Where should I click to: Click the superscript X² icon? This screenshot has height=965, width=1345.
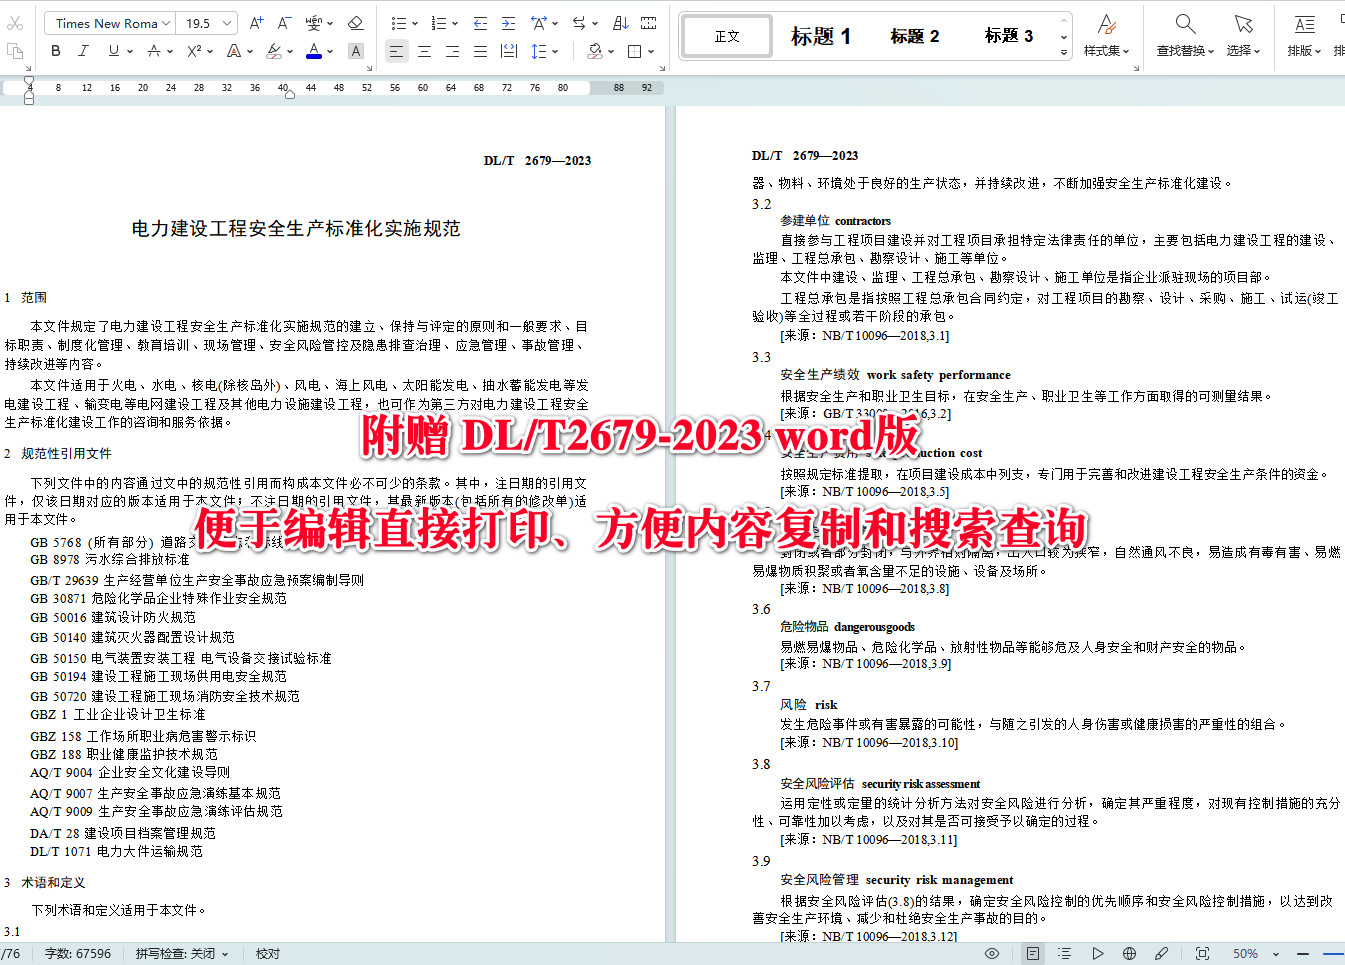[x=193, y=50]
